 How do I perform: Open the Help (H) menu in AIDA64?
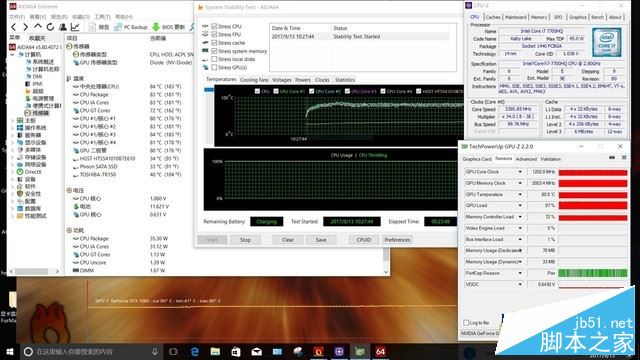(124, 17)
